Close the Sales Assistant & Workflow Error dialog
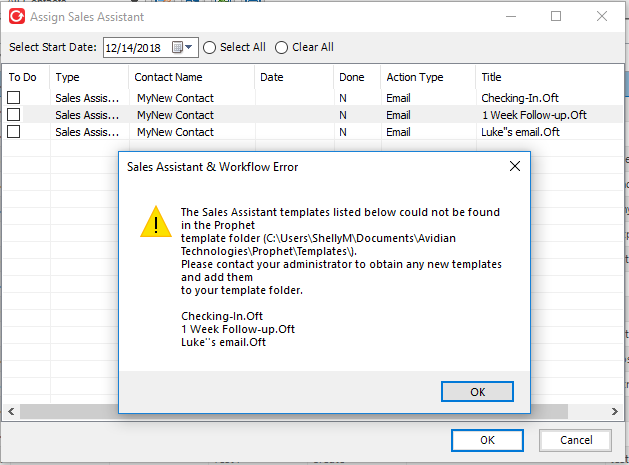Screen dimensions: 629x465 click(515, 166)
